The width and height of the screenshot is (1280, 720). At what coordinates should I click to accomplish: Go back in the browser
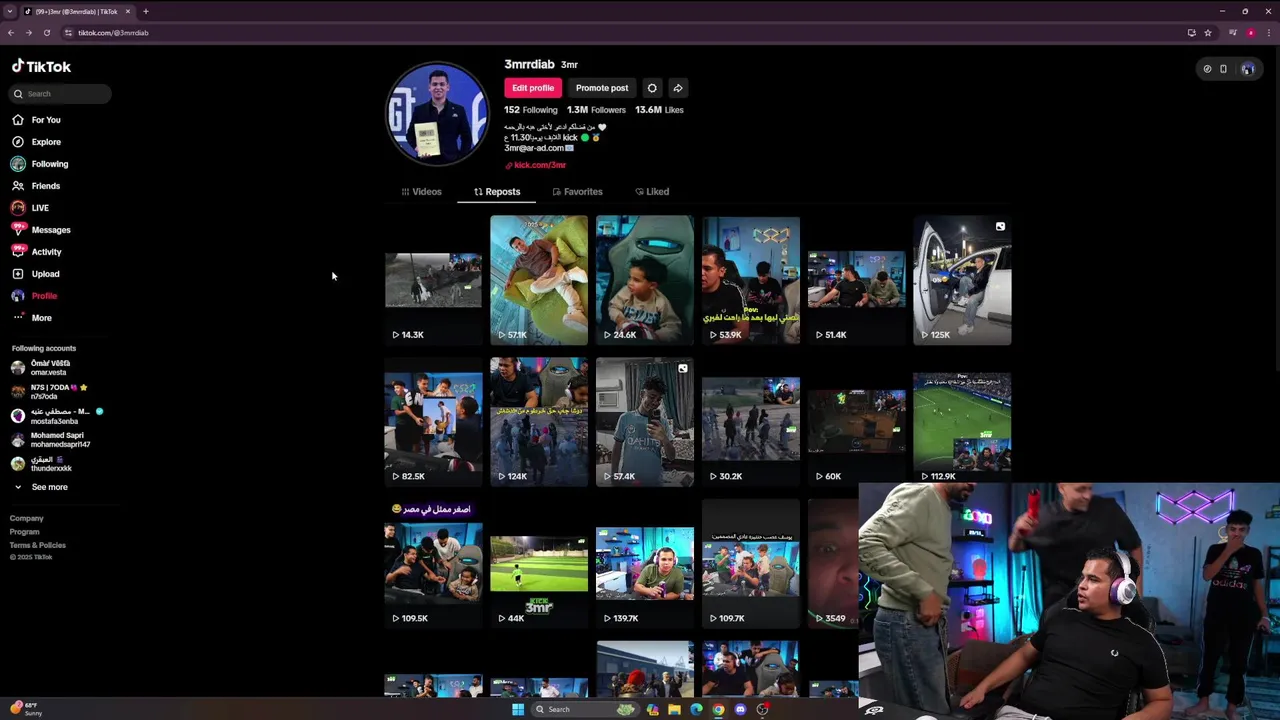click(11, 33)
